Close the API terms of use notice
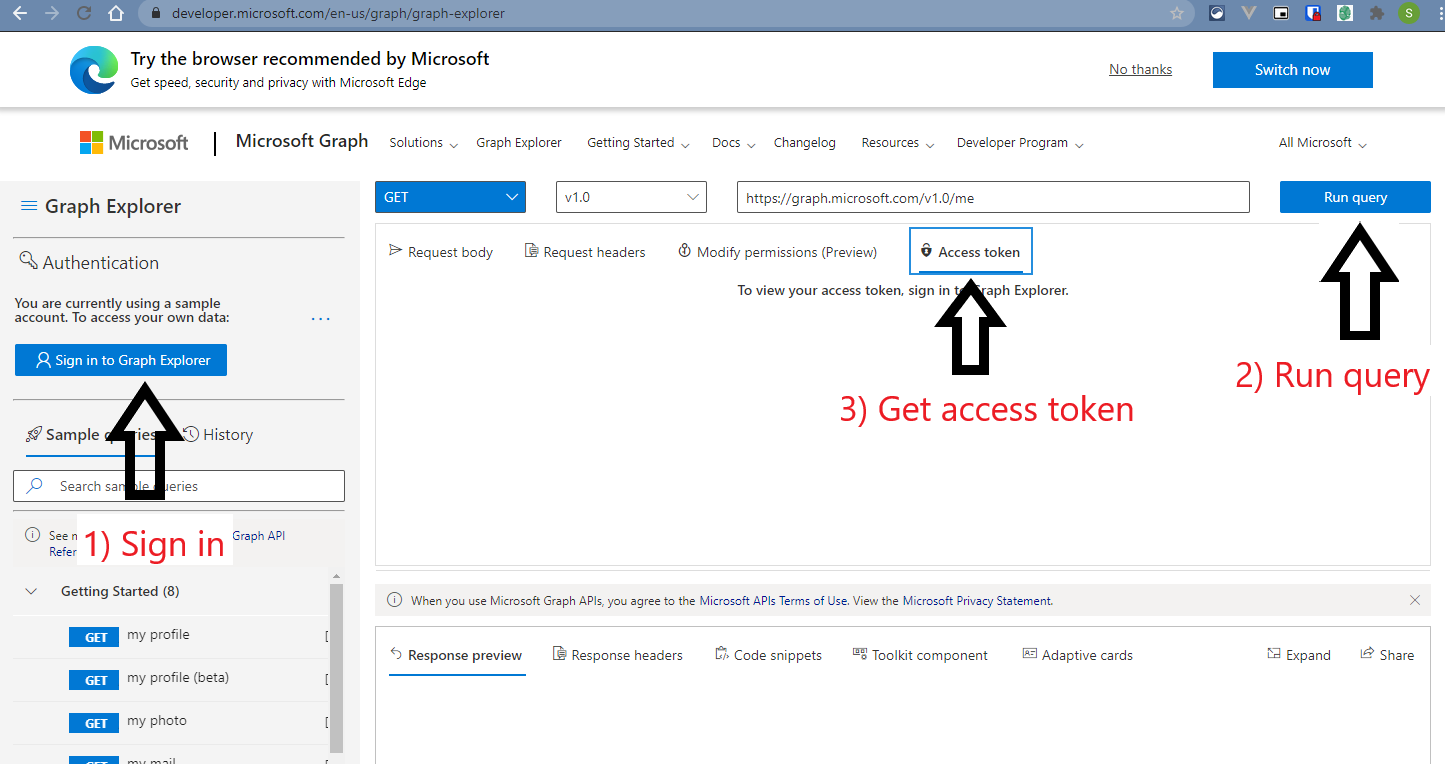Screen dimensions: 1445x764 1415,600
